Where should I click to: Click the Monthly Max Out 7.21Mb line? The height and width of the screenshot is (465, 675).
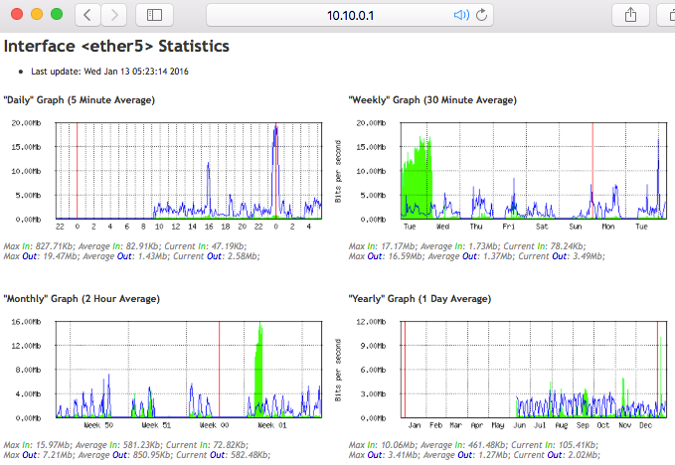coord(137,455)
